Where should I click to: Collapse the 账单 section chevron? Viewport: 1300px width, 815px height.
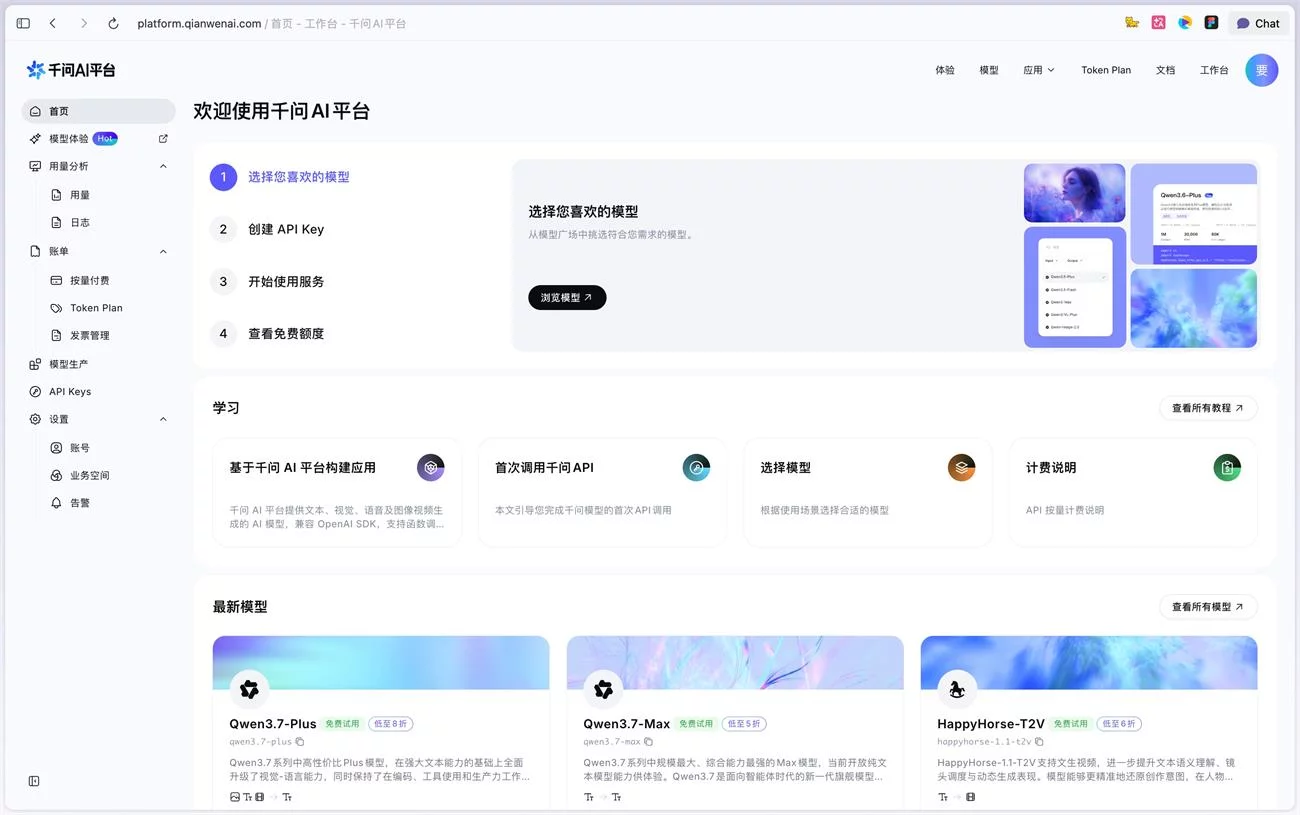click(x=163, y=251)
